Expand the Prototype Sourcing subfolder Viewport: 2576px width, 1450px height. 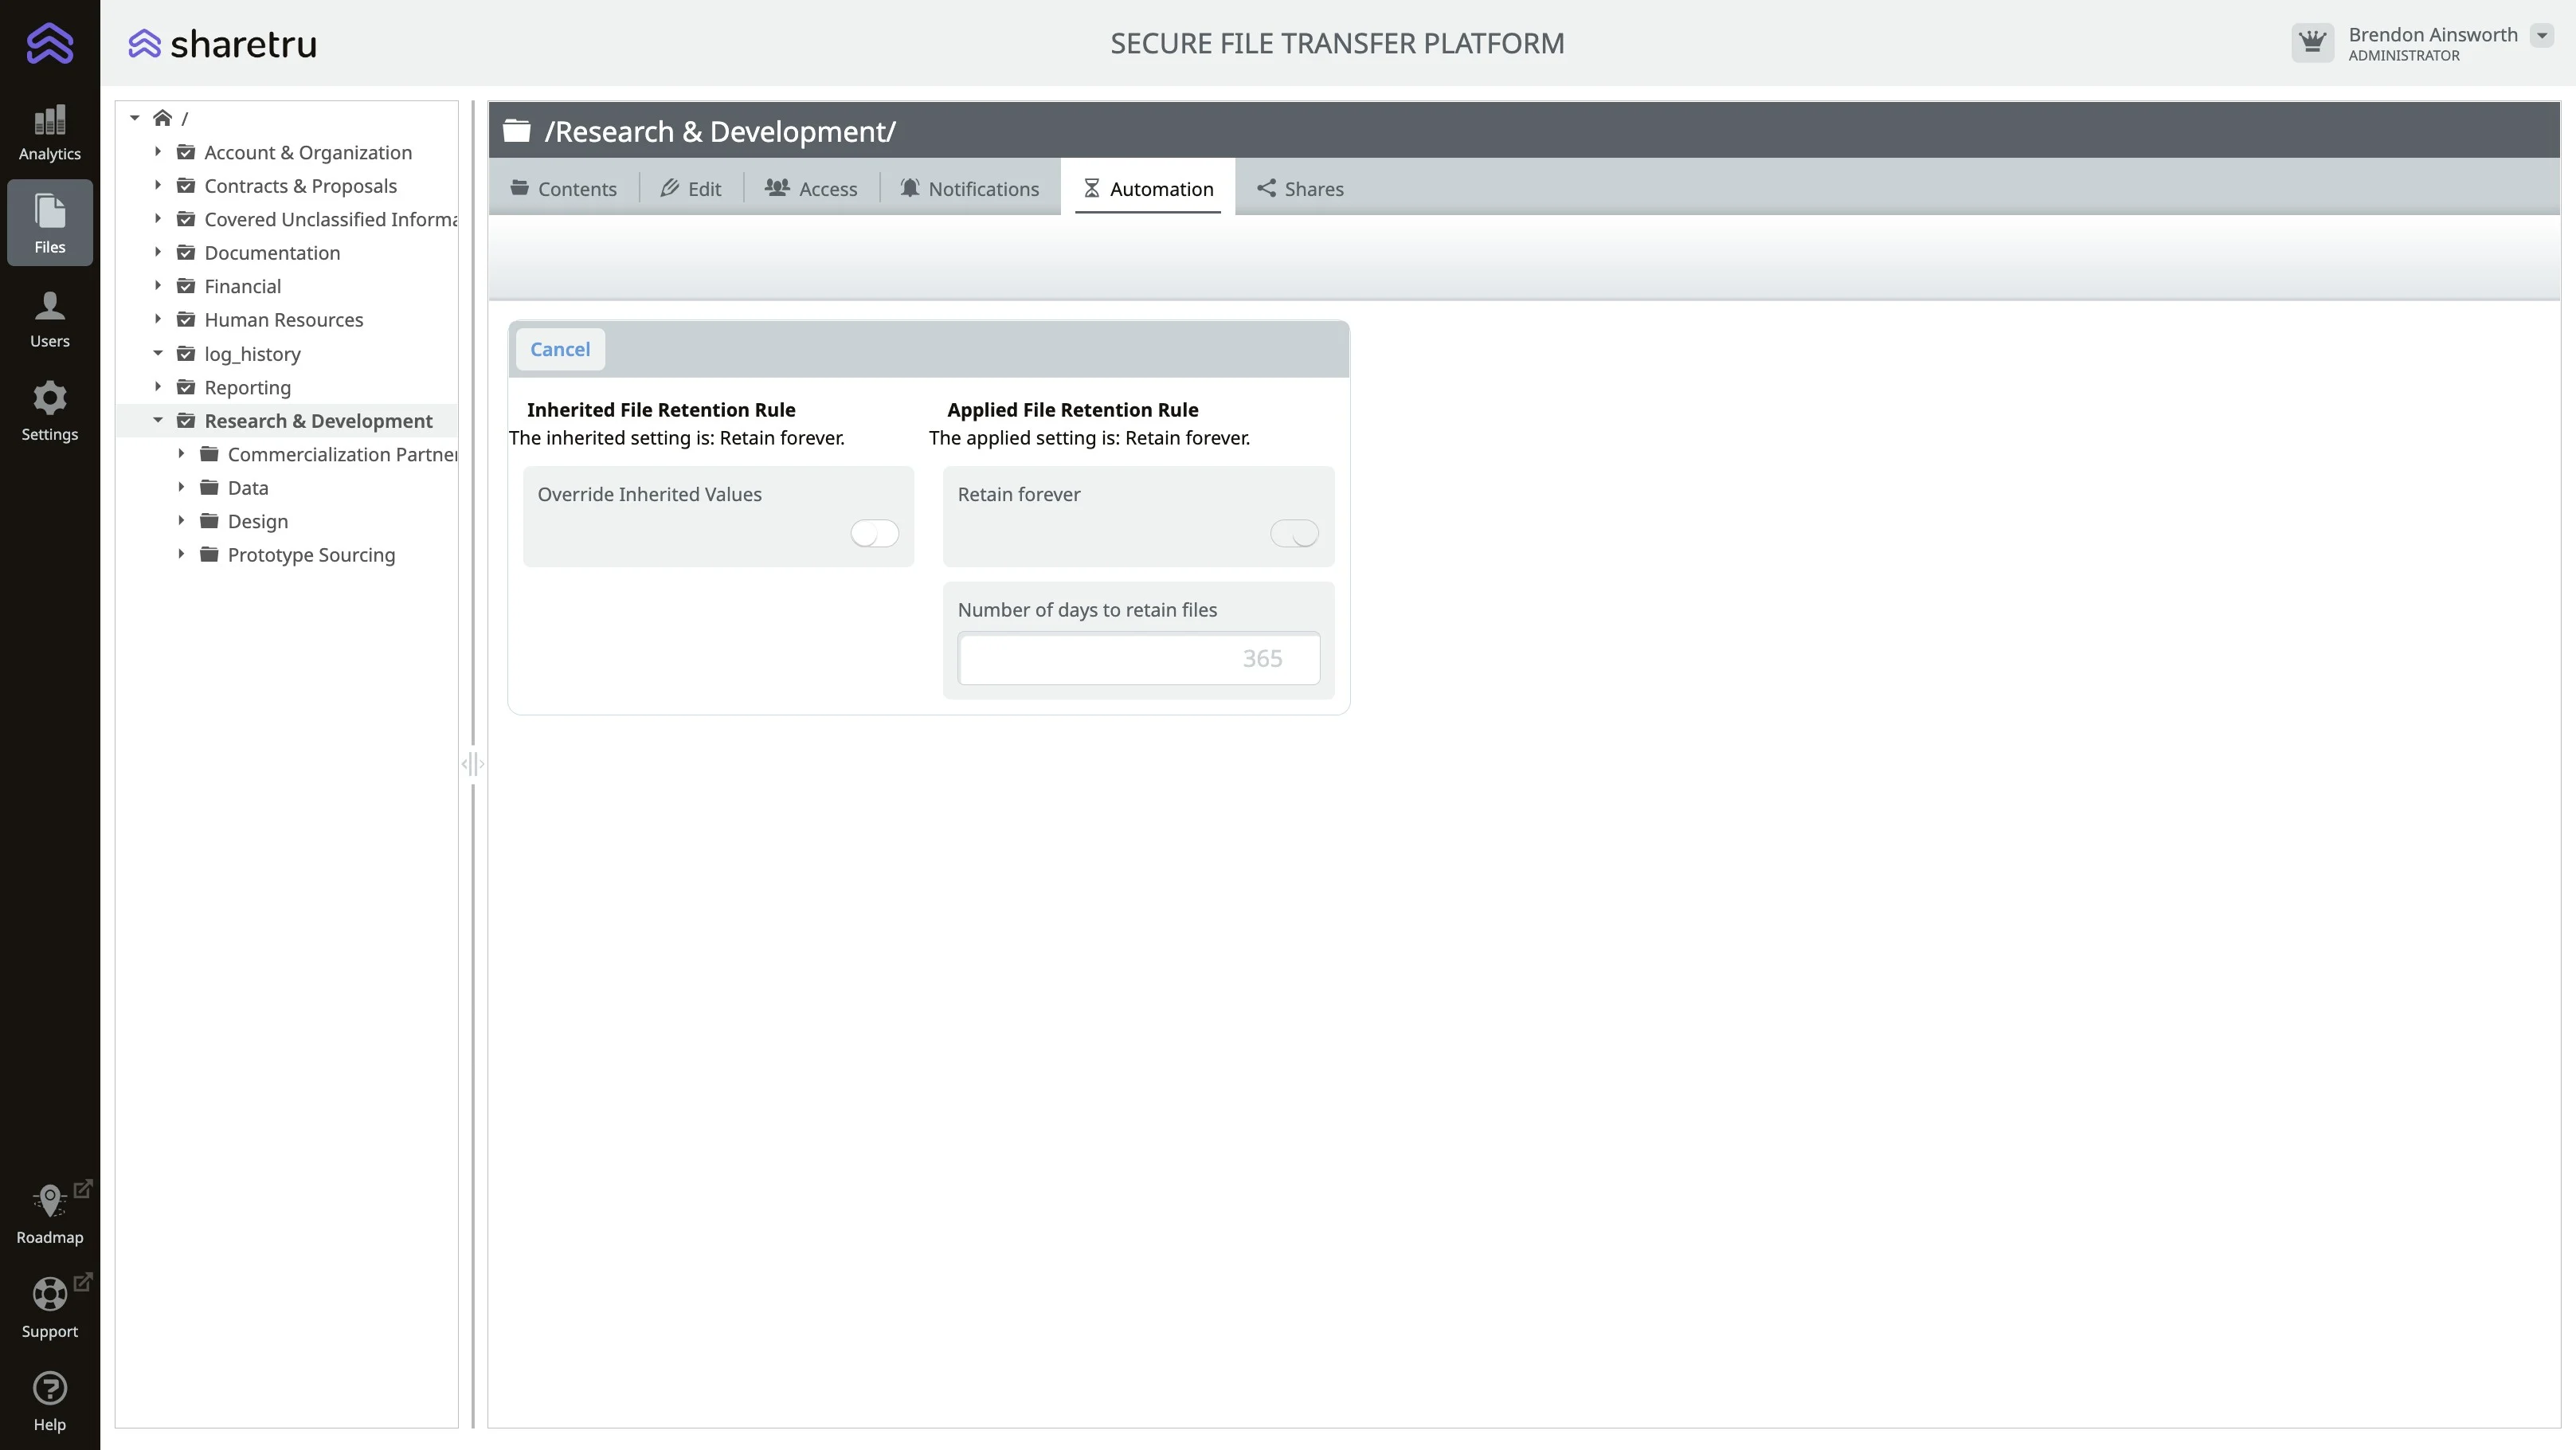pos(181,554)
